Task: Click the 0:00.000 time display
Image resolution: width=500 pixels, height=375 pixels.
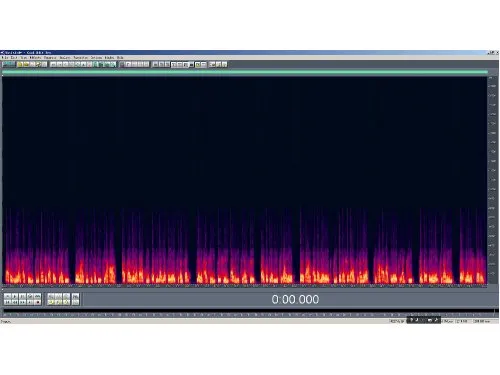Action: pyautogui.click(x=295, y=299)
